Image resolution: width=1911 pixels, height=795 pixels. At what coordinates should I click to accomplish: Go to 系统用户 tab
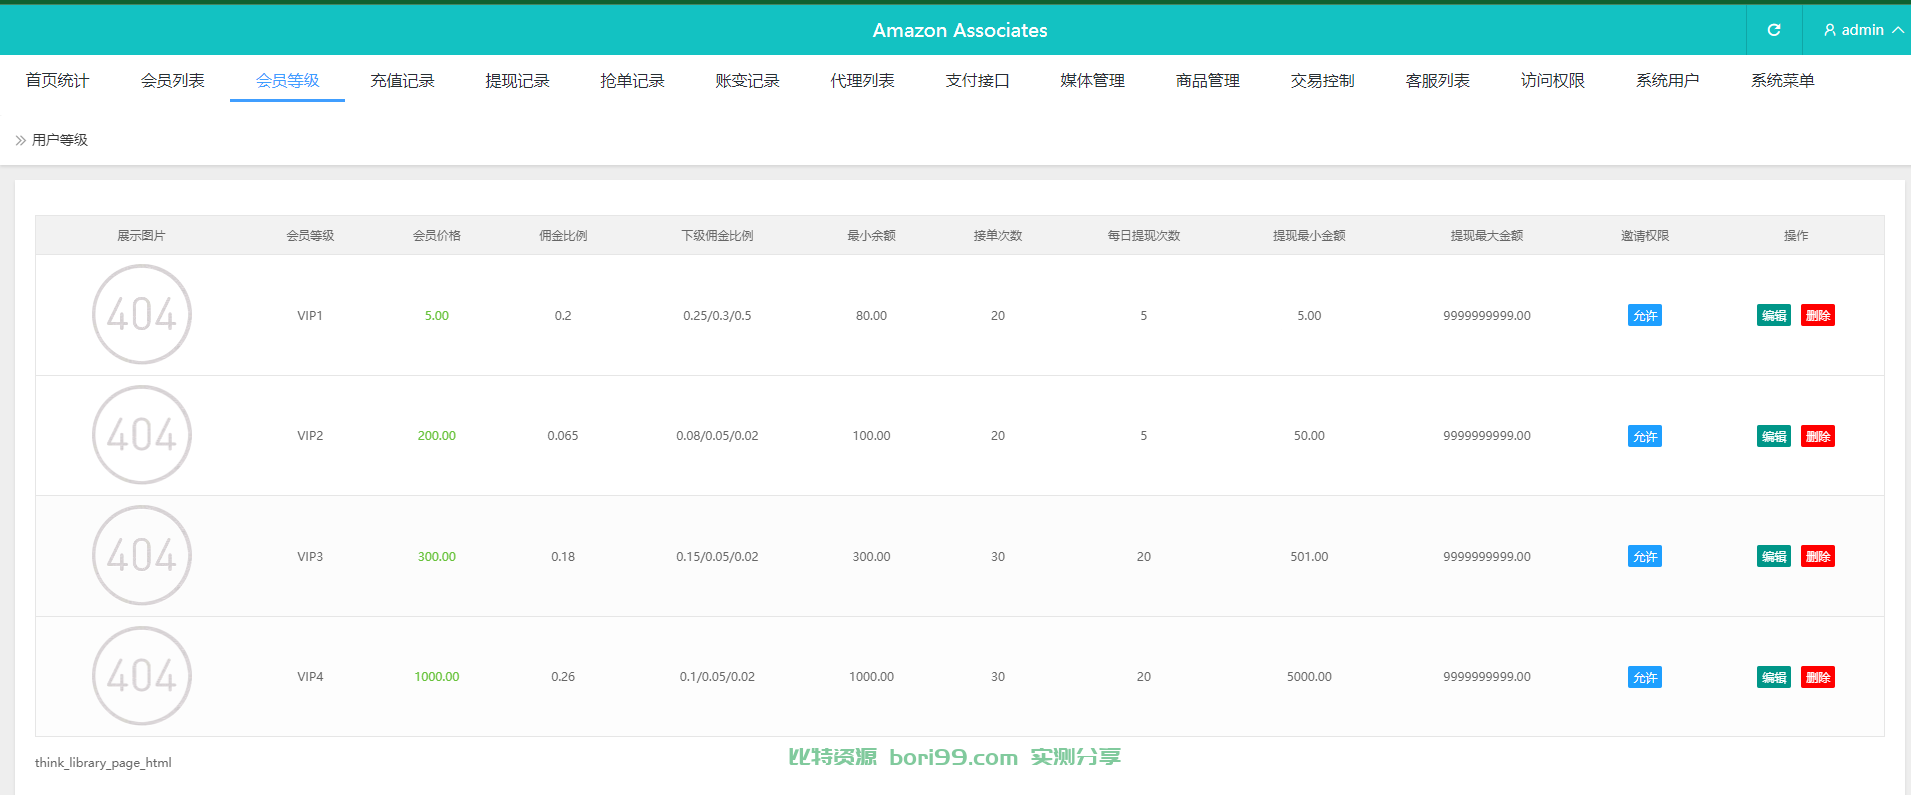click(1667, 80)
